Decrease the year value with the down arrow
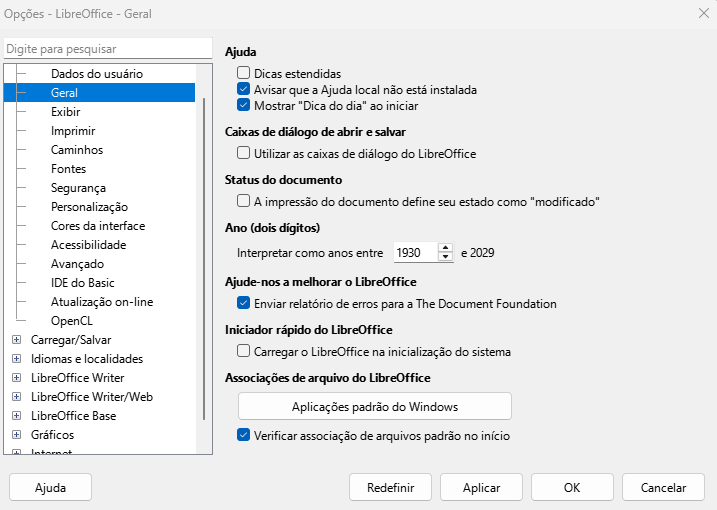 pos(445,257)
